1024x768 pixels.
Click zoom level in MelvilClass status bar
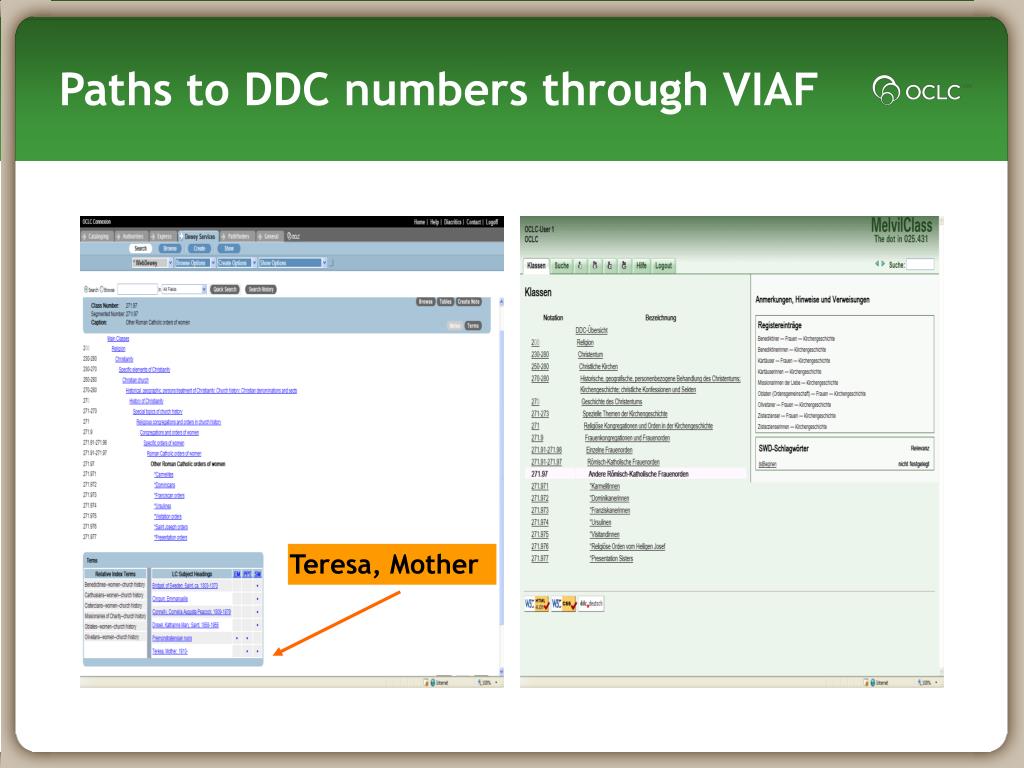(925, 682)
